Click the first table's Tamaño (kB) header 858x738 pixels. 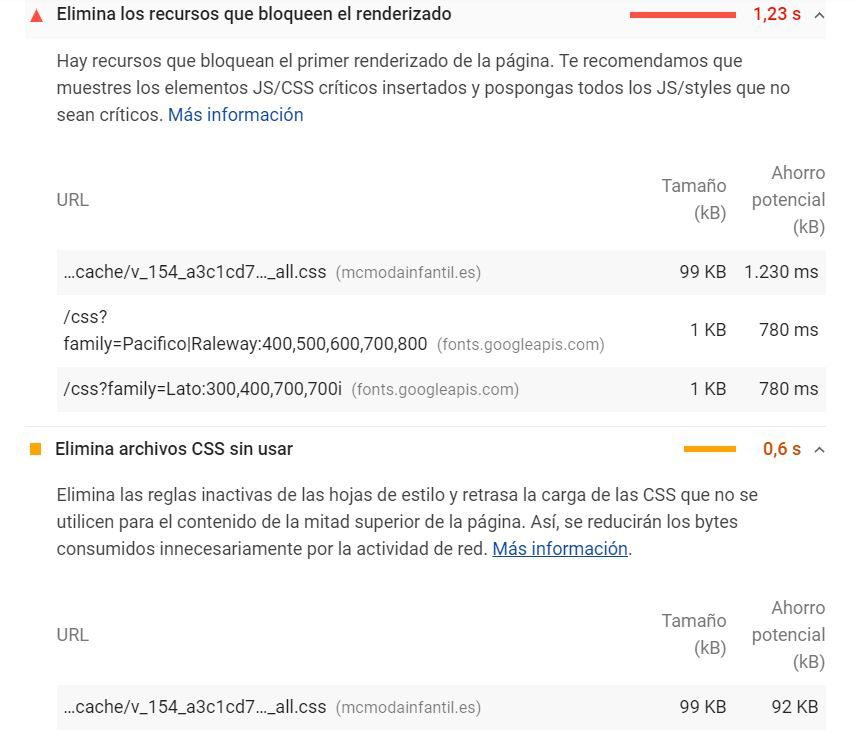pyautogui.click(x=694, y=199)
